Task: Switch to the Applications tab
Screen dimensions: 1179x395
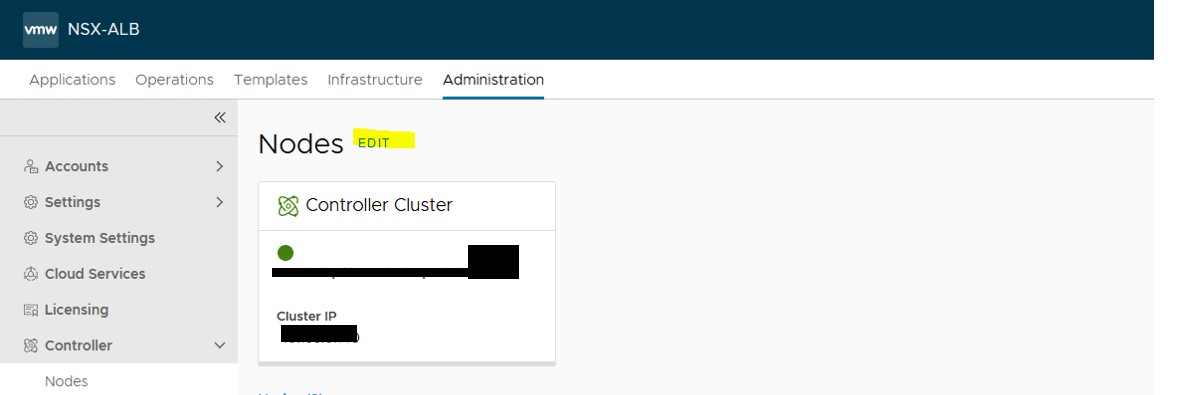Action: (x=72, y=80)
